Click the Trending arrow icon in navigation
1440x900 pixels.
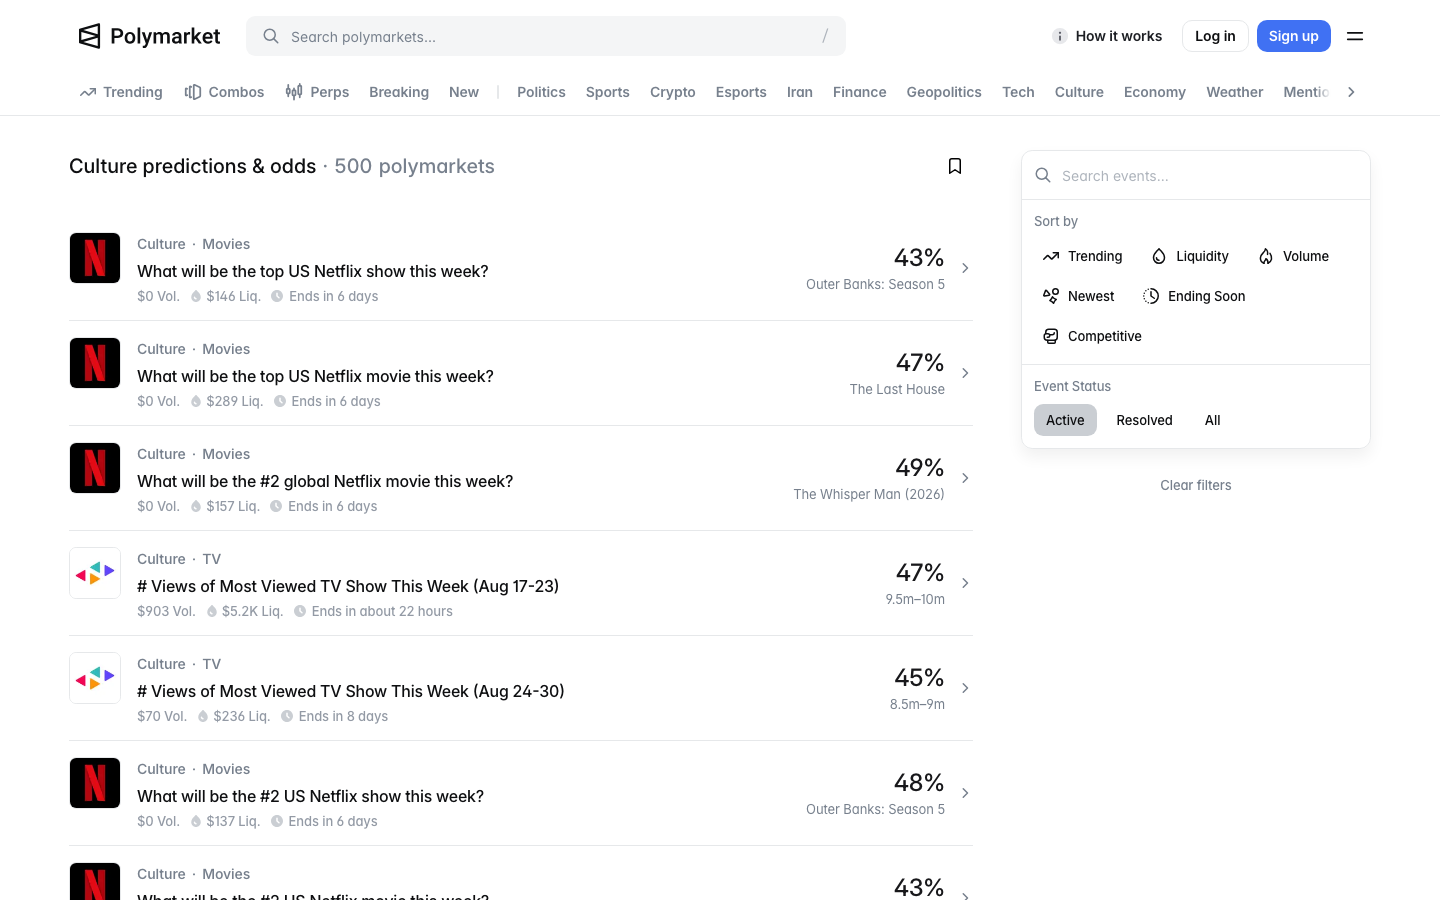[x=88, y=92]
